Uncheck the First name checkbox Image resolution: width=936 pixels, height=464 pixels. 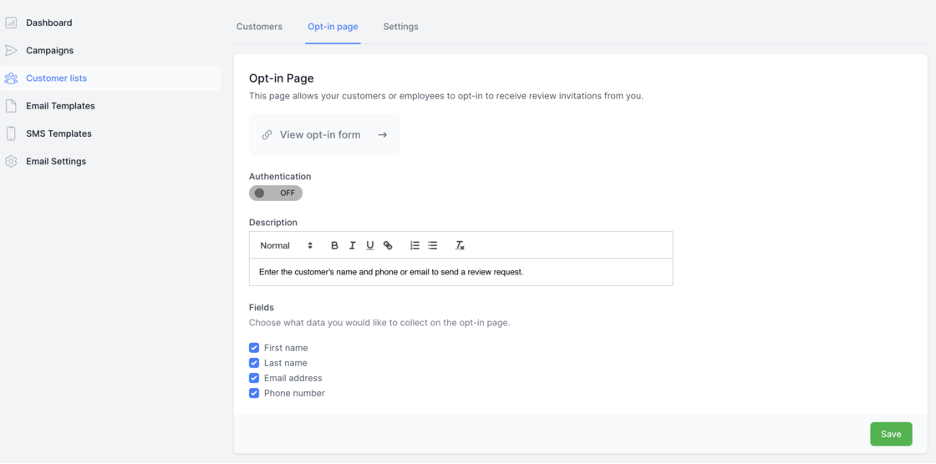254,348
